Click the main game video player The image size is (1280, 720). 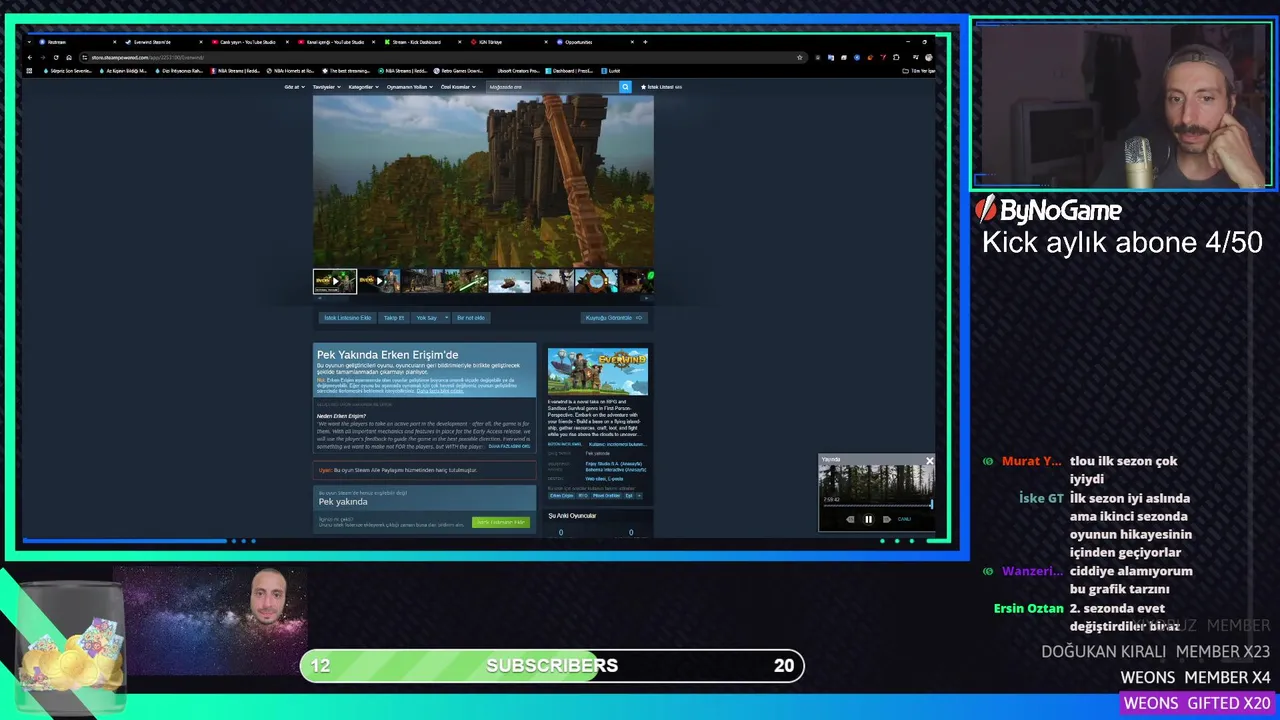(x=483, y=181)
